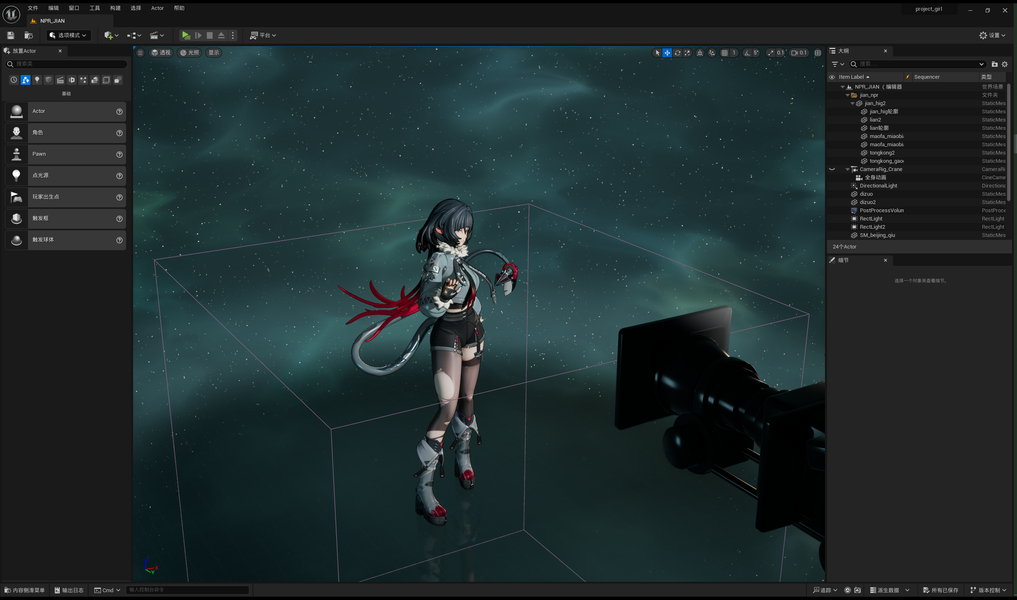The width and height of the screenshot is (1017, 600).
Task: Click the eject button in play controls
Action: [221, 35]
